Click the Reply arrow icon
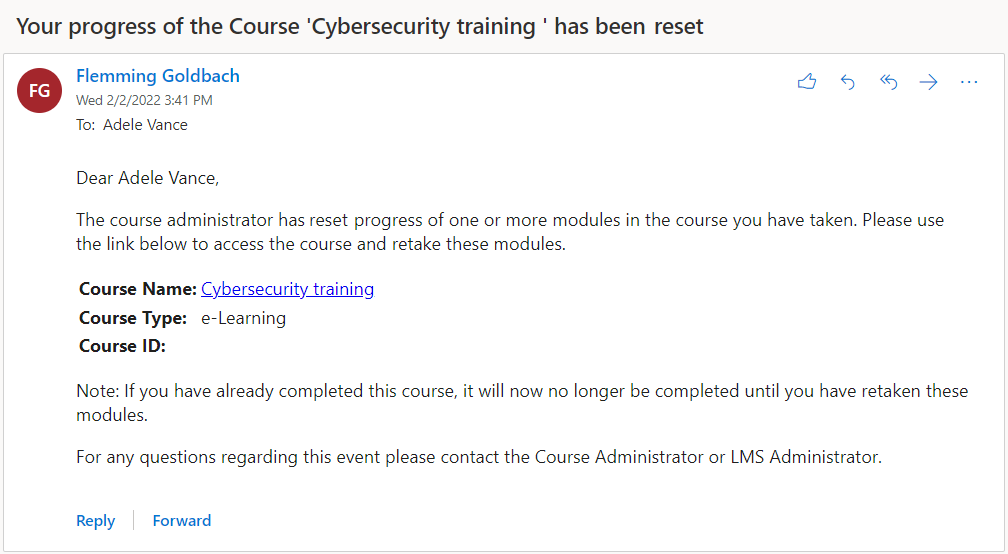The image size is (1008, 554). [x=848, y=82]
